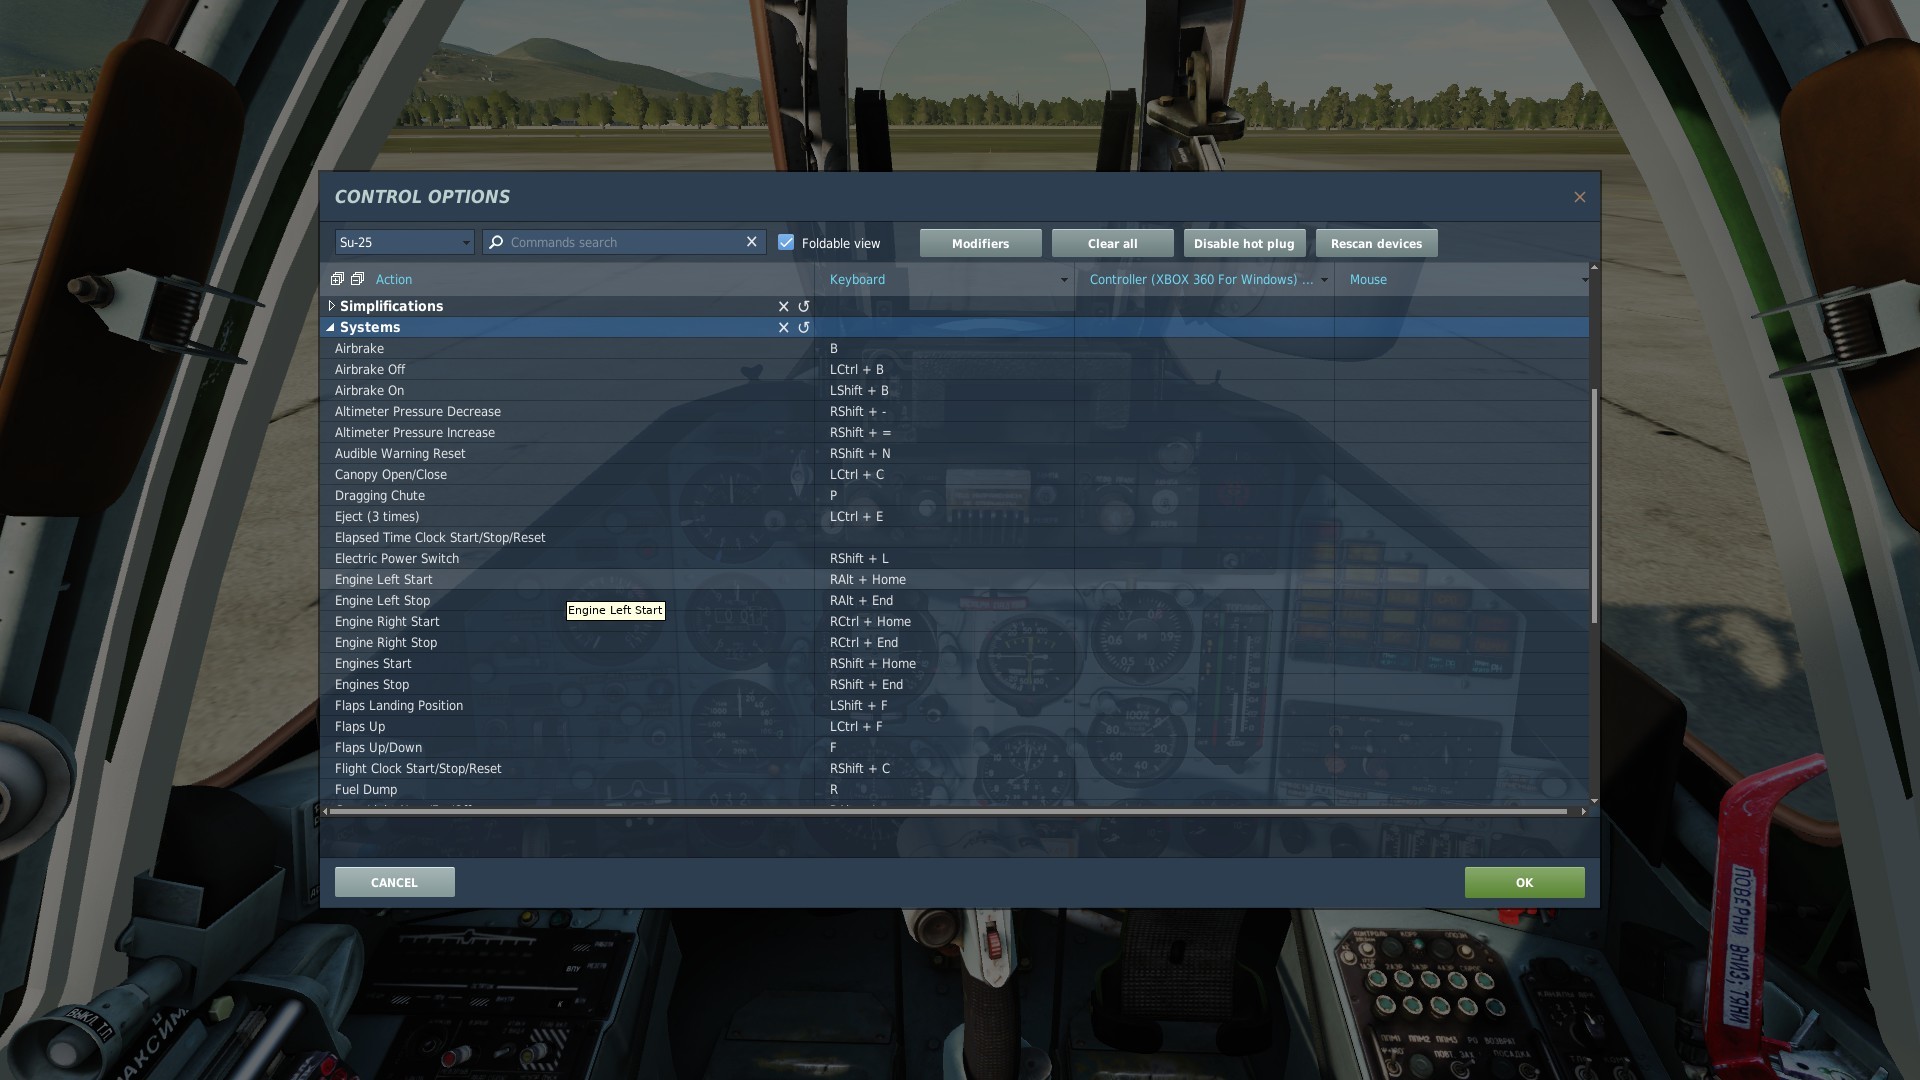
Task: Reset Systems category to default
Action: point(804,327)
